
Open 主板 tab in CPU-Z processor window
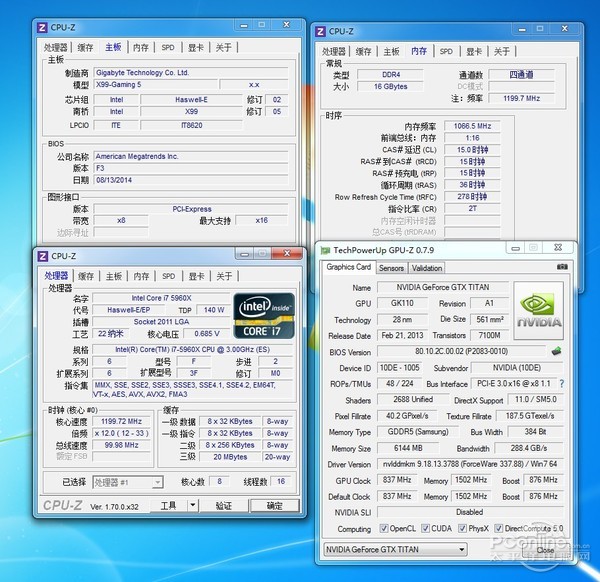tap(114, 276)
